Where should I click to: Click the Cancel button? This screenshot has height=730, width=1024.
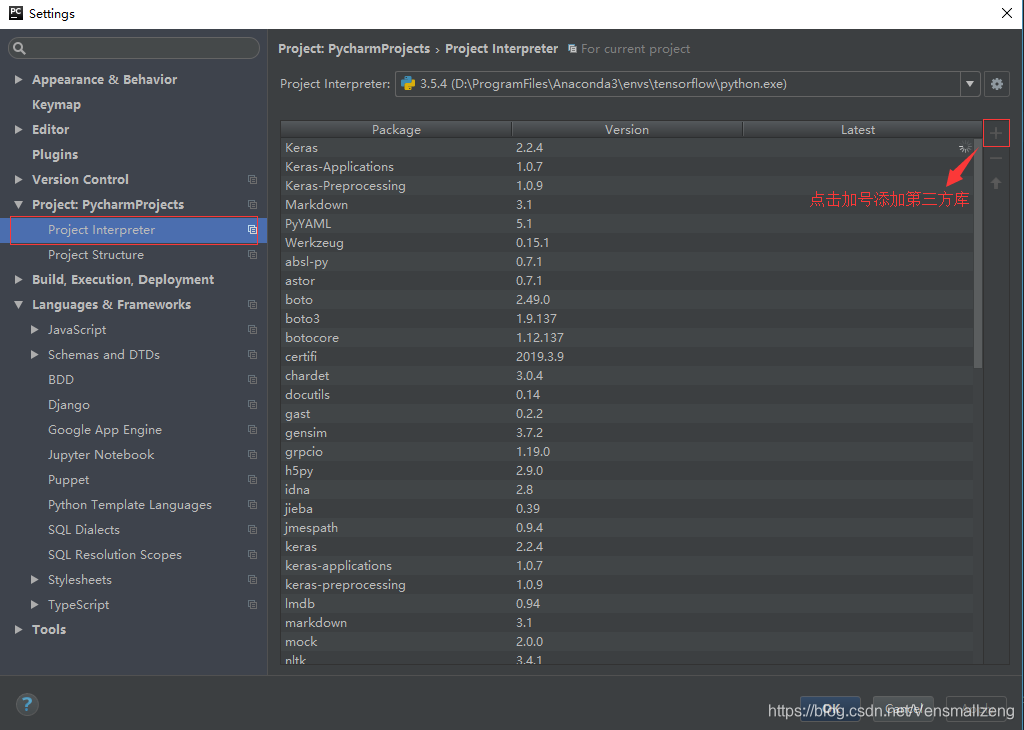coord(903,709)
